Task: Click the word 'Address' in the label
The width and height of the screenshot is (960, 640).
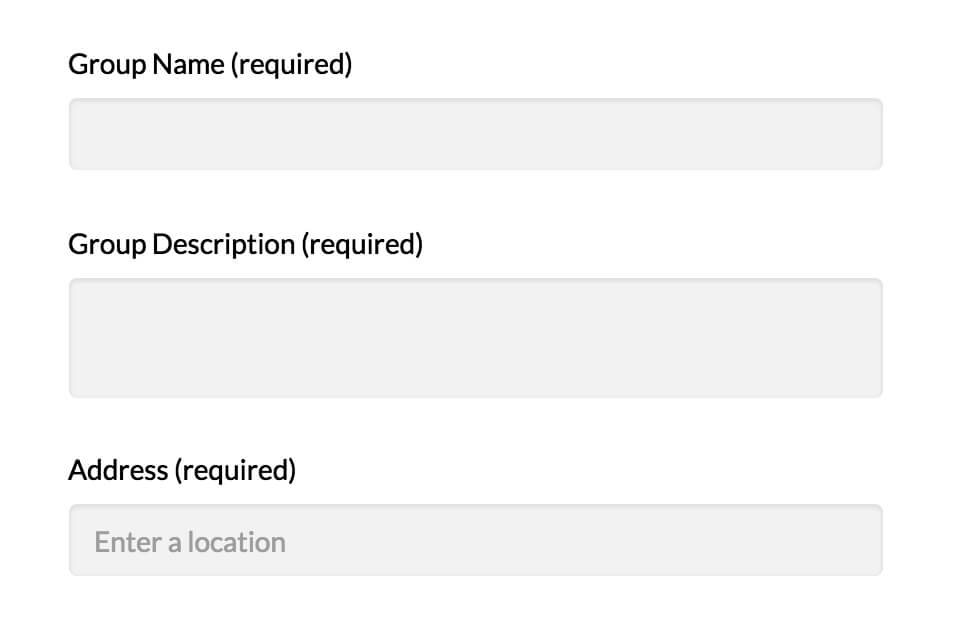Action: click(118, 470)
